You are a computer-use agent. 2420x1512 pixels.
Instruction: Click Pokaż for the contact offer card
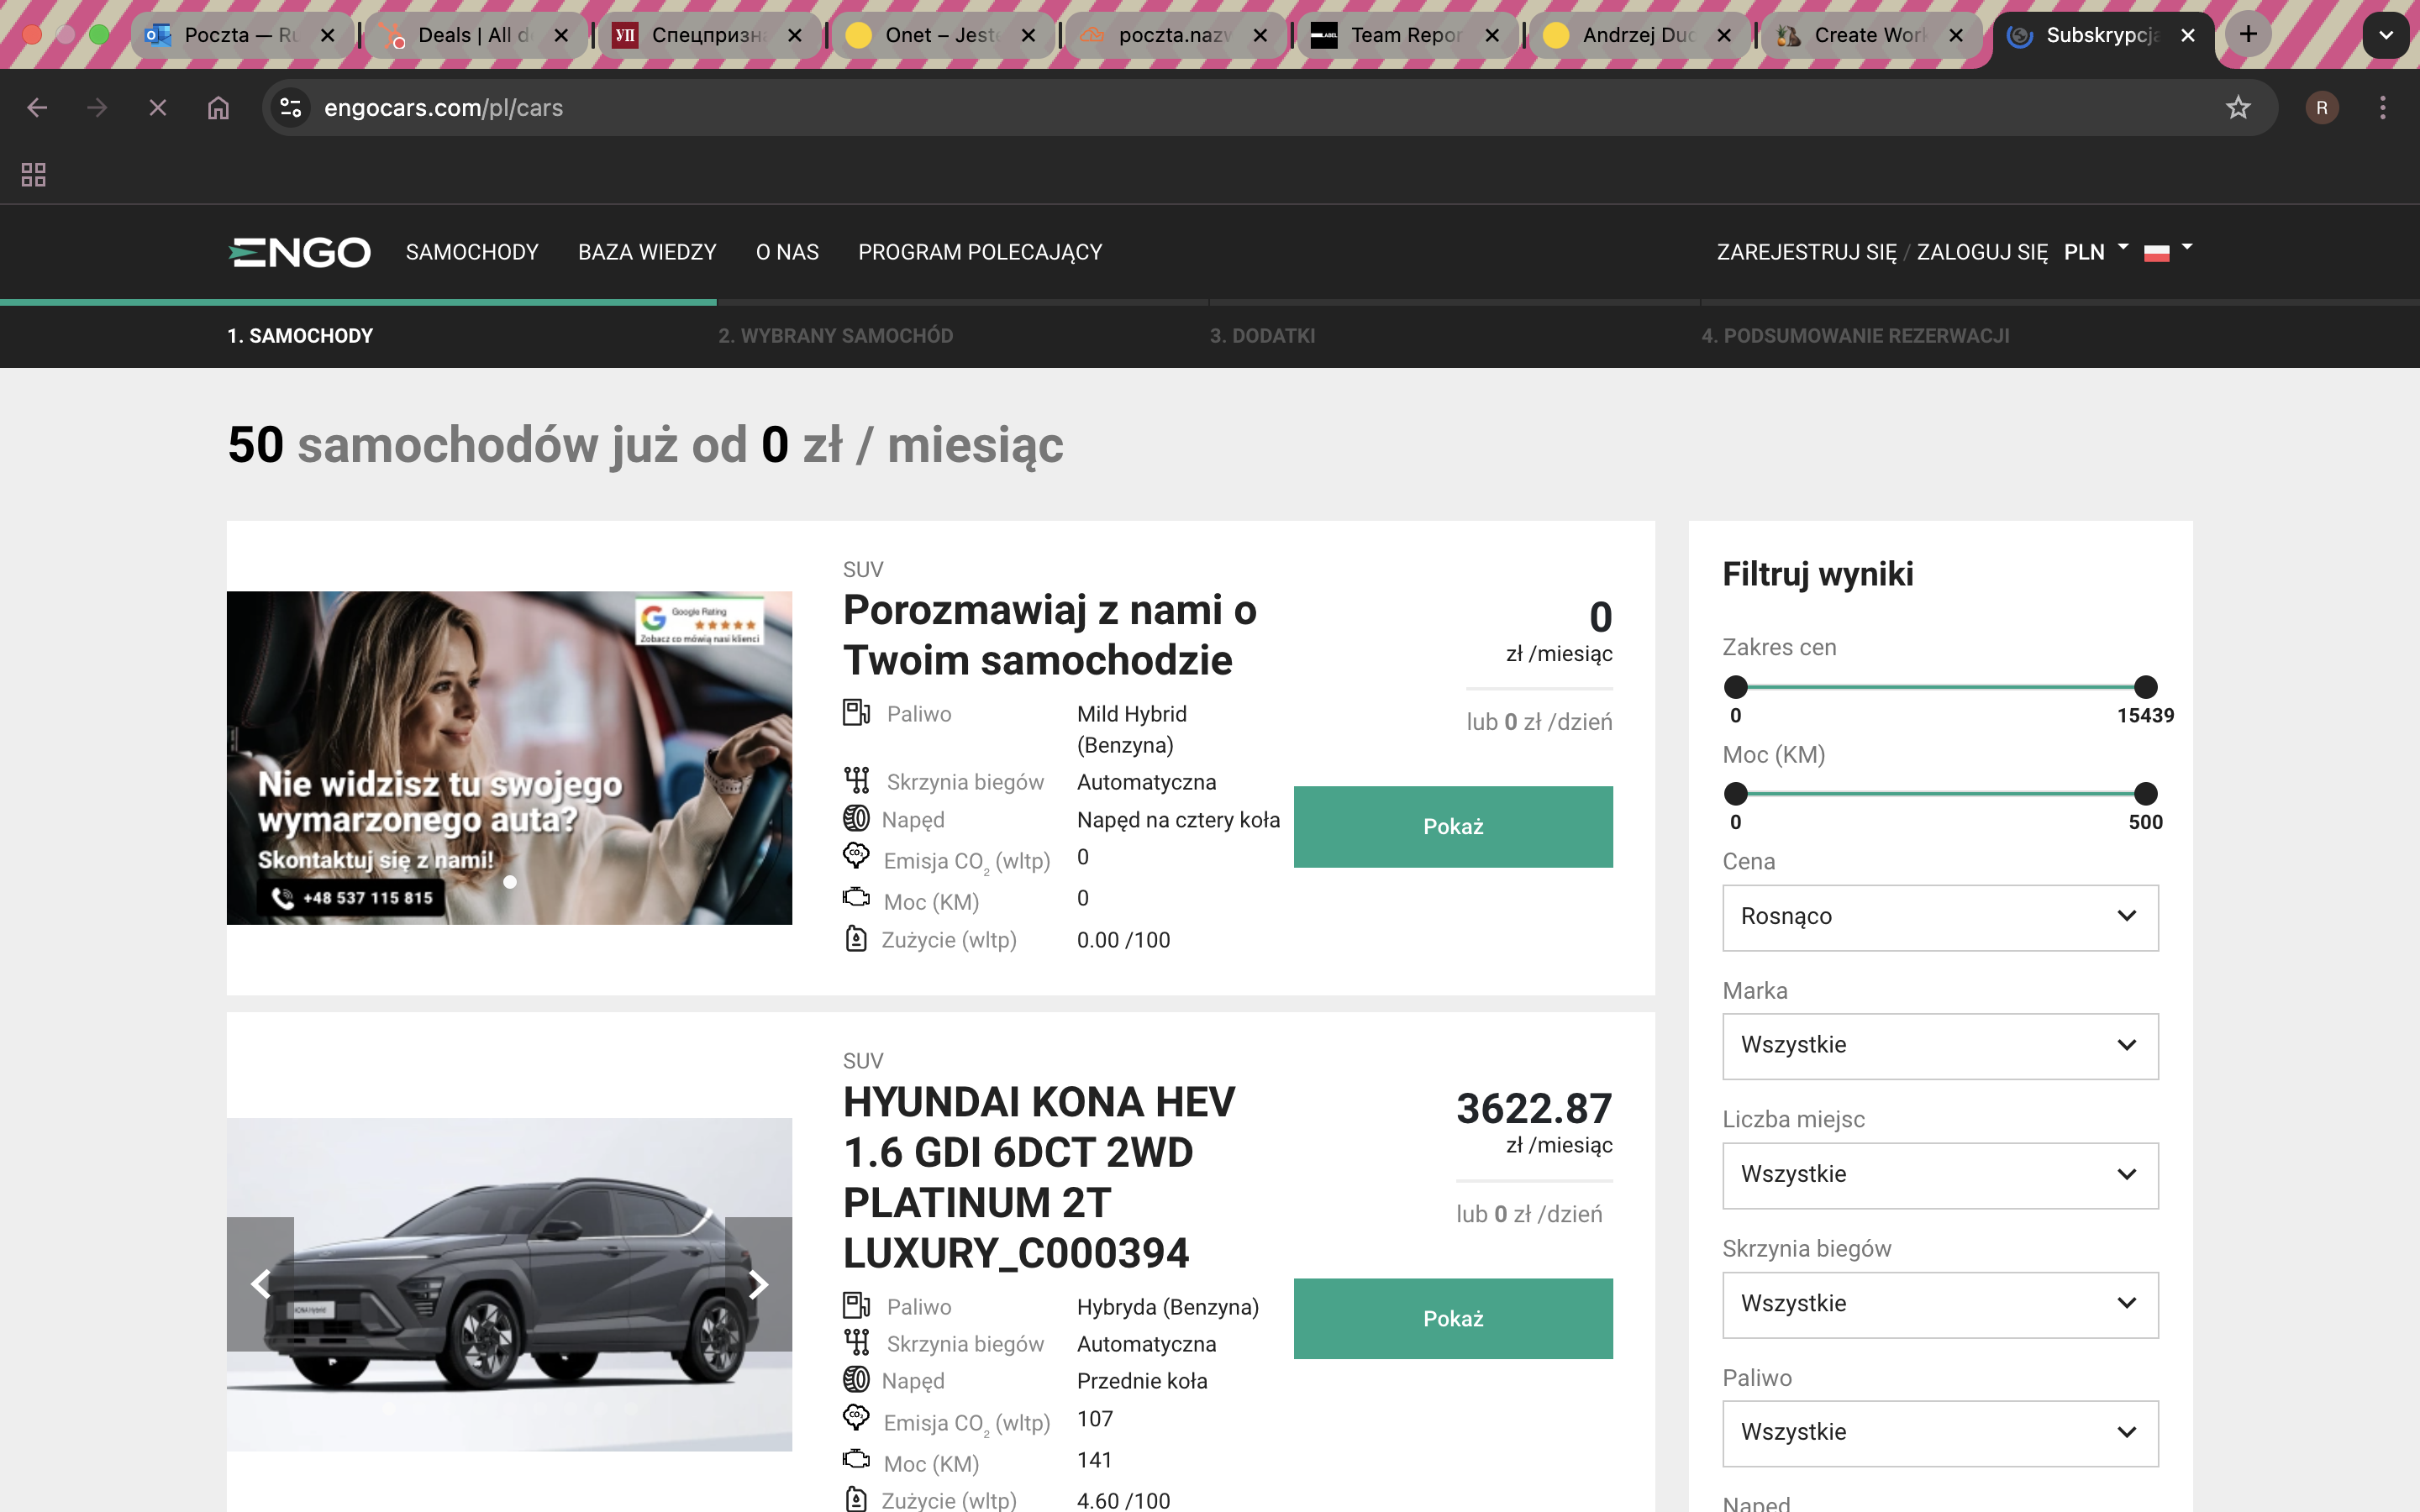click(1453, 827)
